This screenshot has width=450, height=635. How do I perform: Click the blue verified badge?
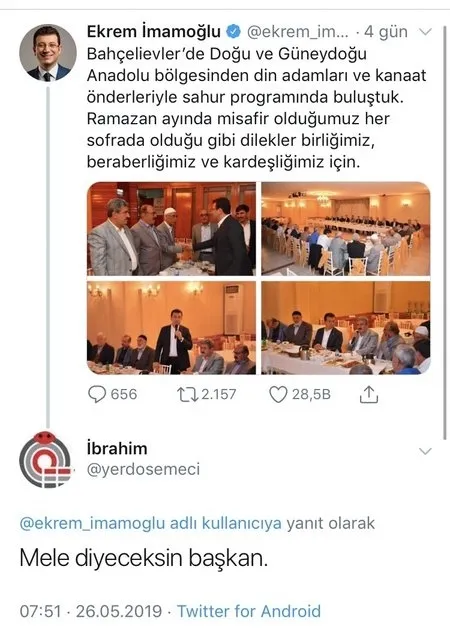(233, 32)
